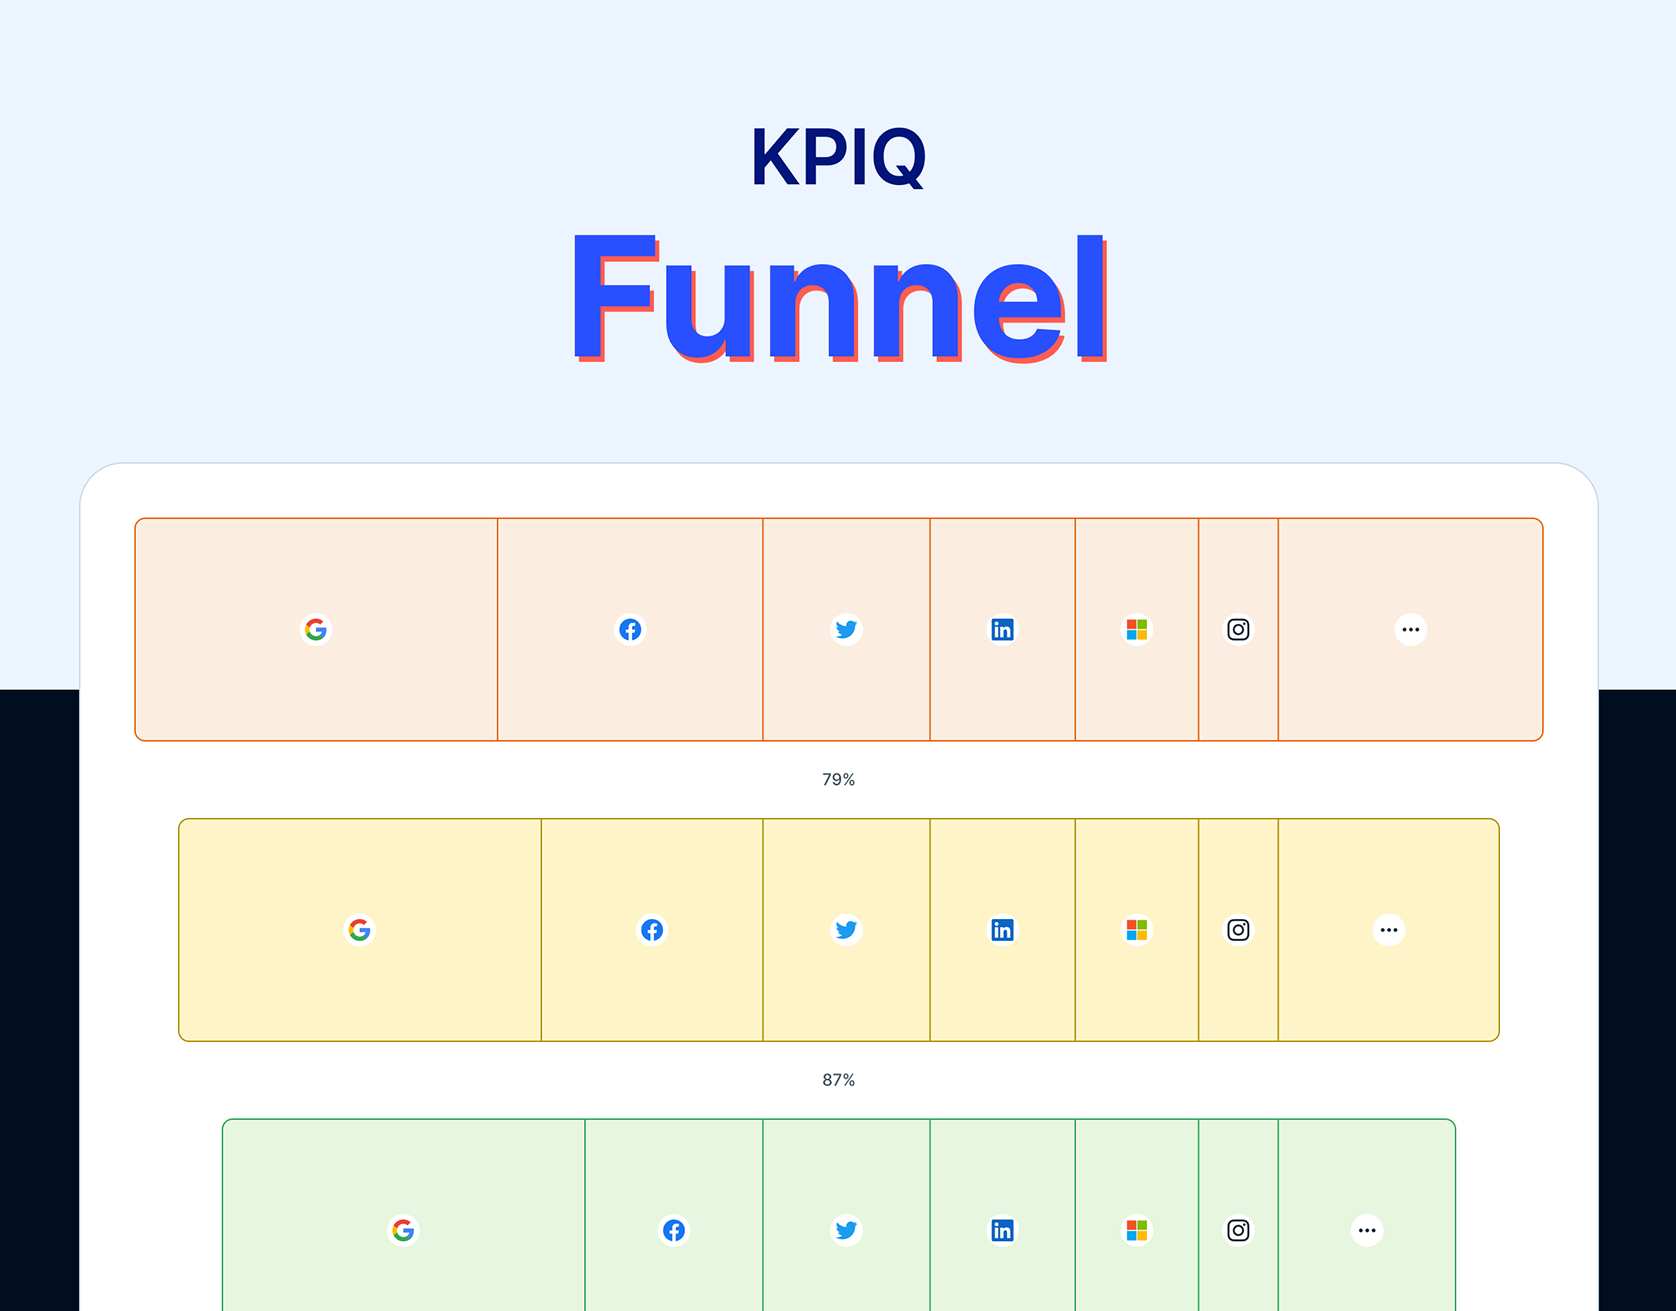Click the Funnel heading text

click(840, 298)
